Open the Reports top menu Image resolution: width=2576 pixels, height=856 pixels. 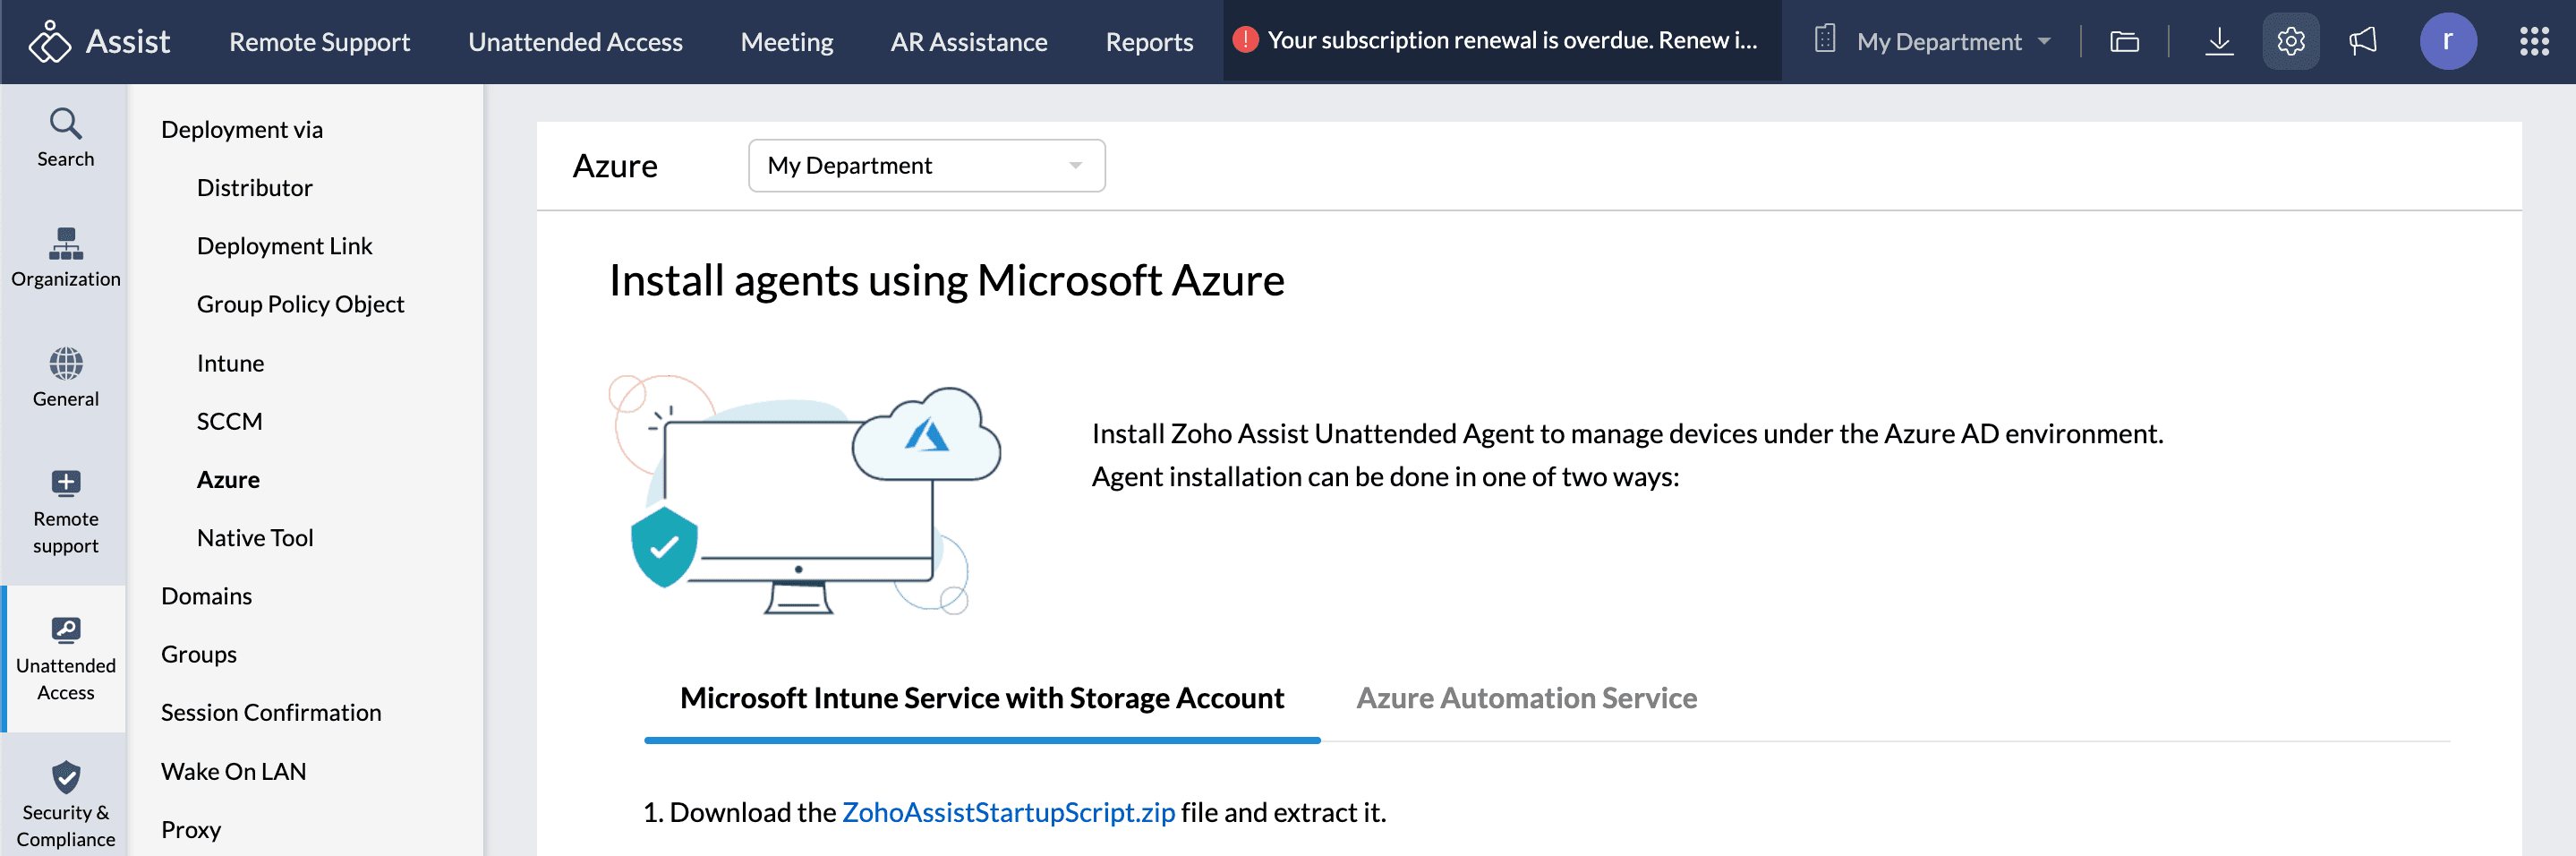[1149, 41]
